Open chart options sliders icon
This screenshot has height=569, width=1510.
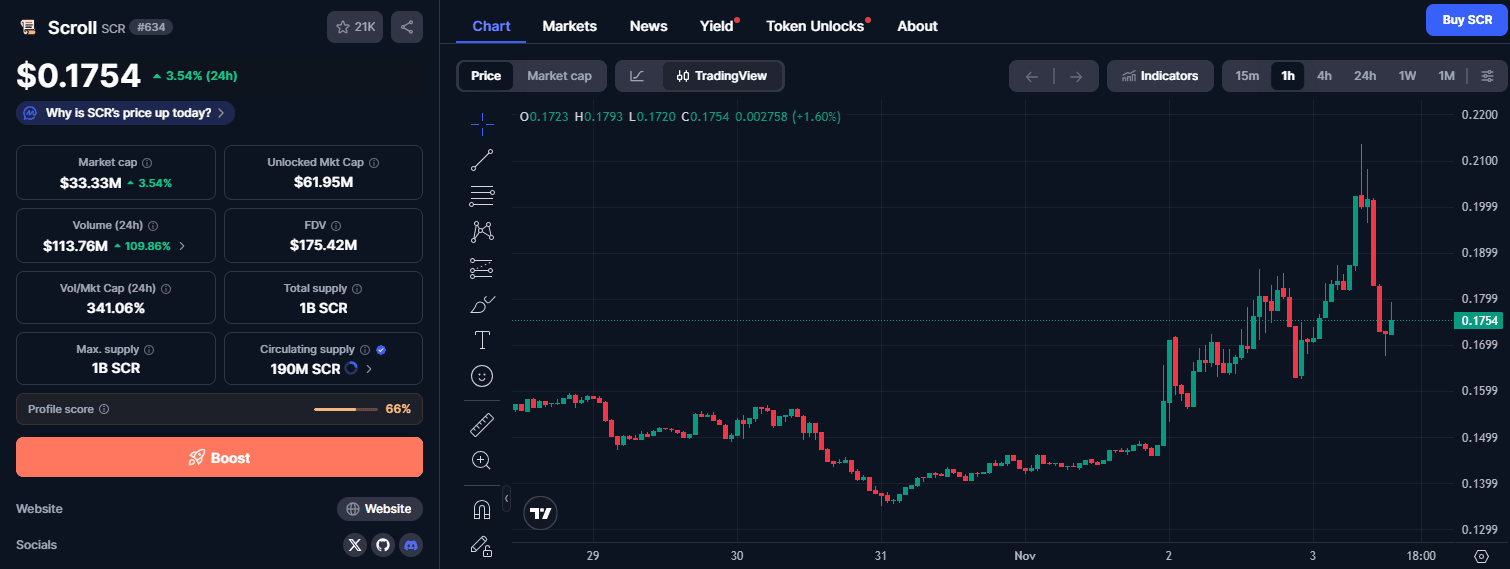point(1487,76)
